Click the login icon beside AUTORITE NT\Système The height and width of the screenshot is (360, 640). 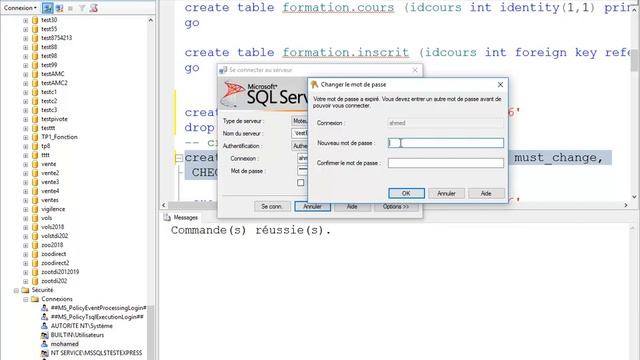tap(44, 326)
